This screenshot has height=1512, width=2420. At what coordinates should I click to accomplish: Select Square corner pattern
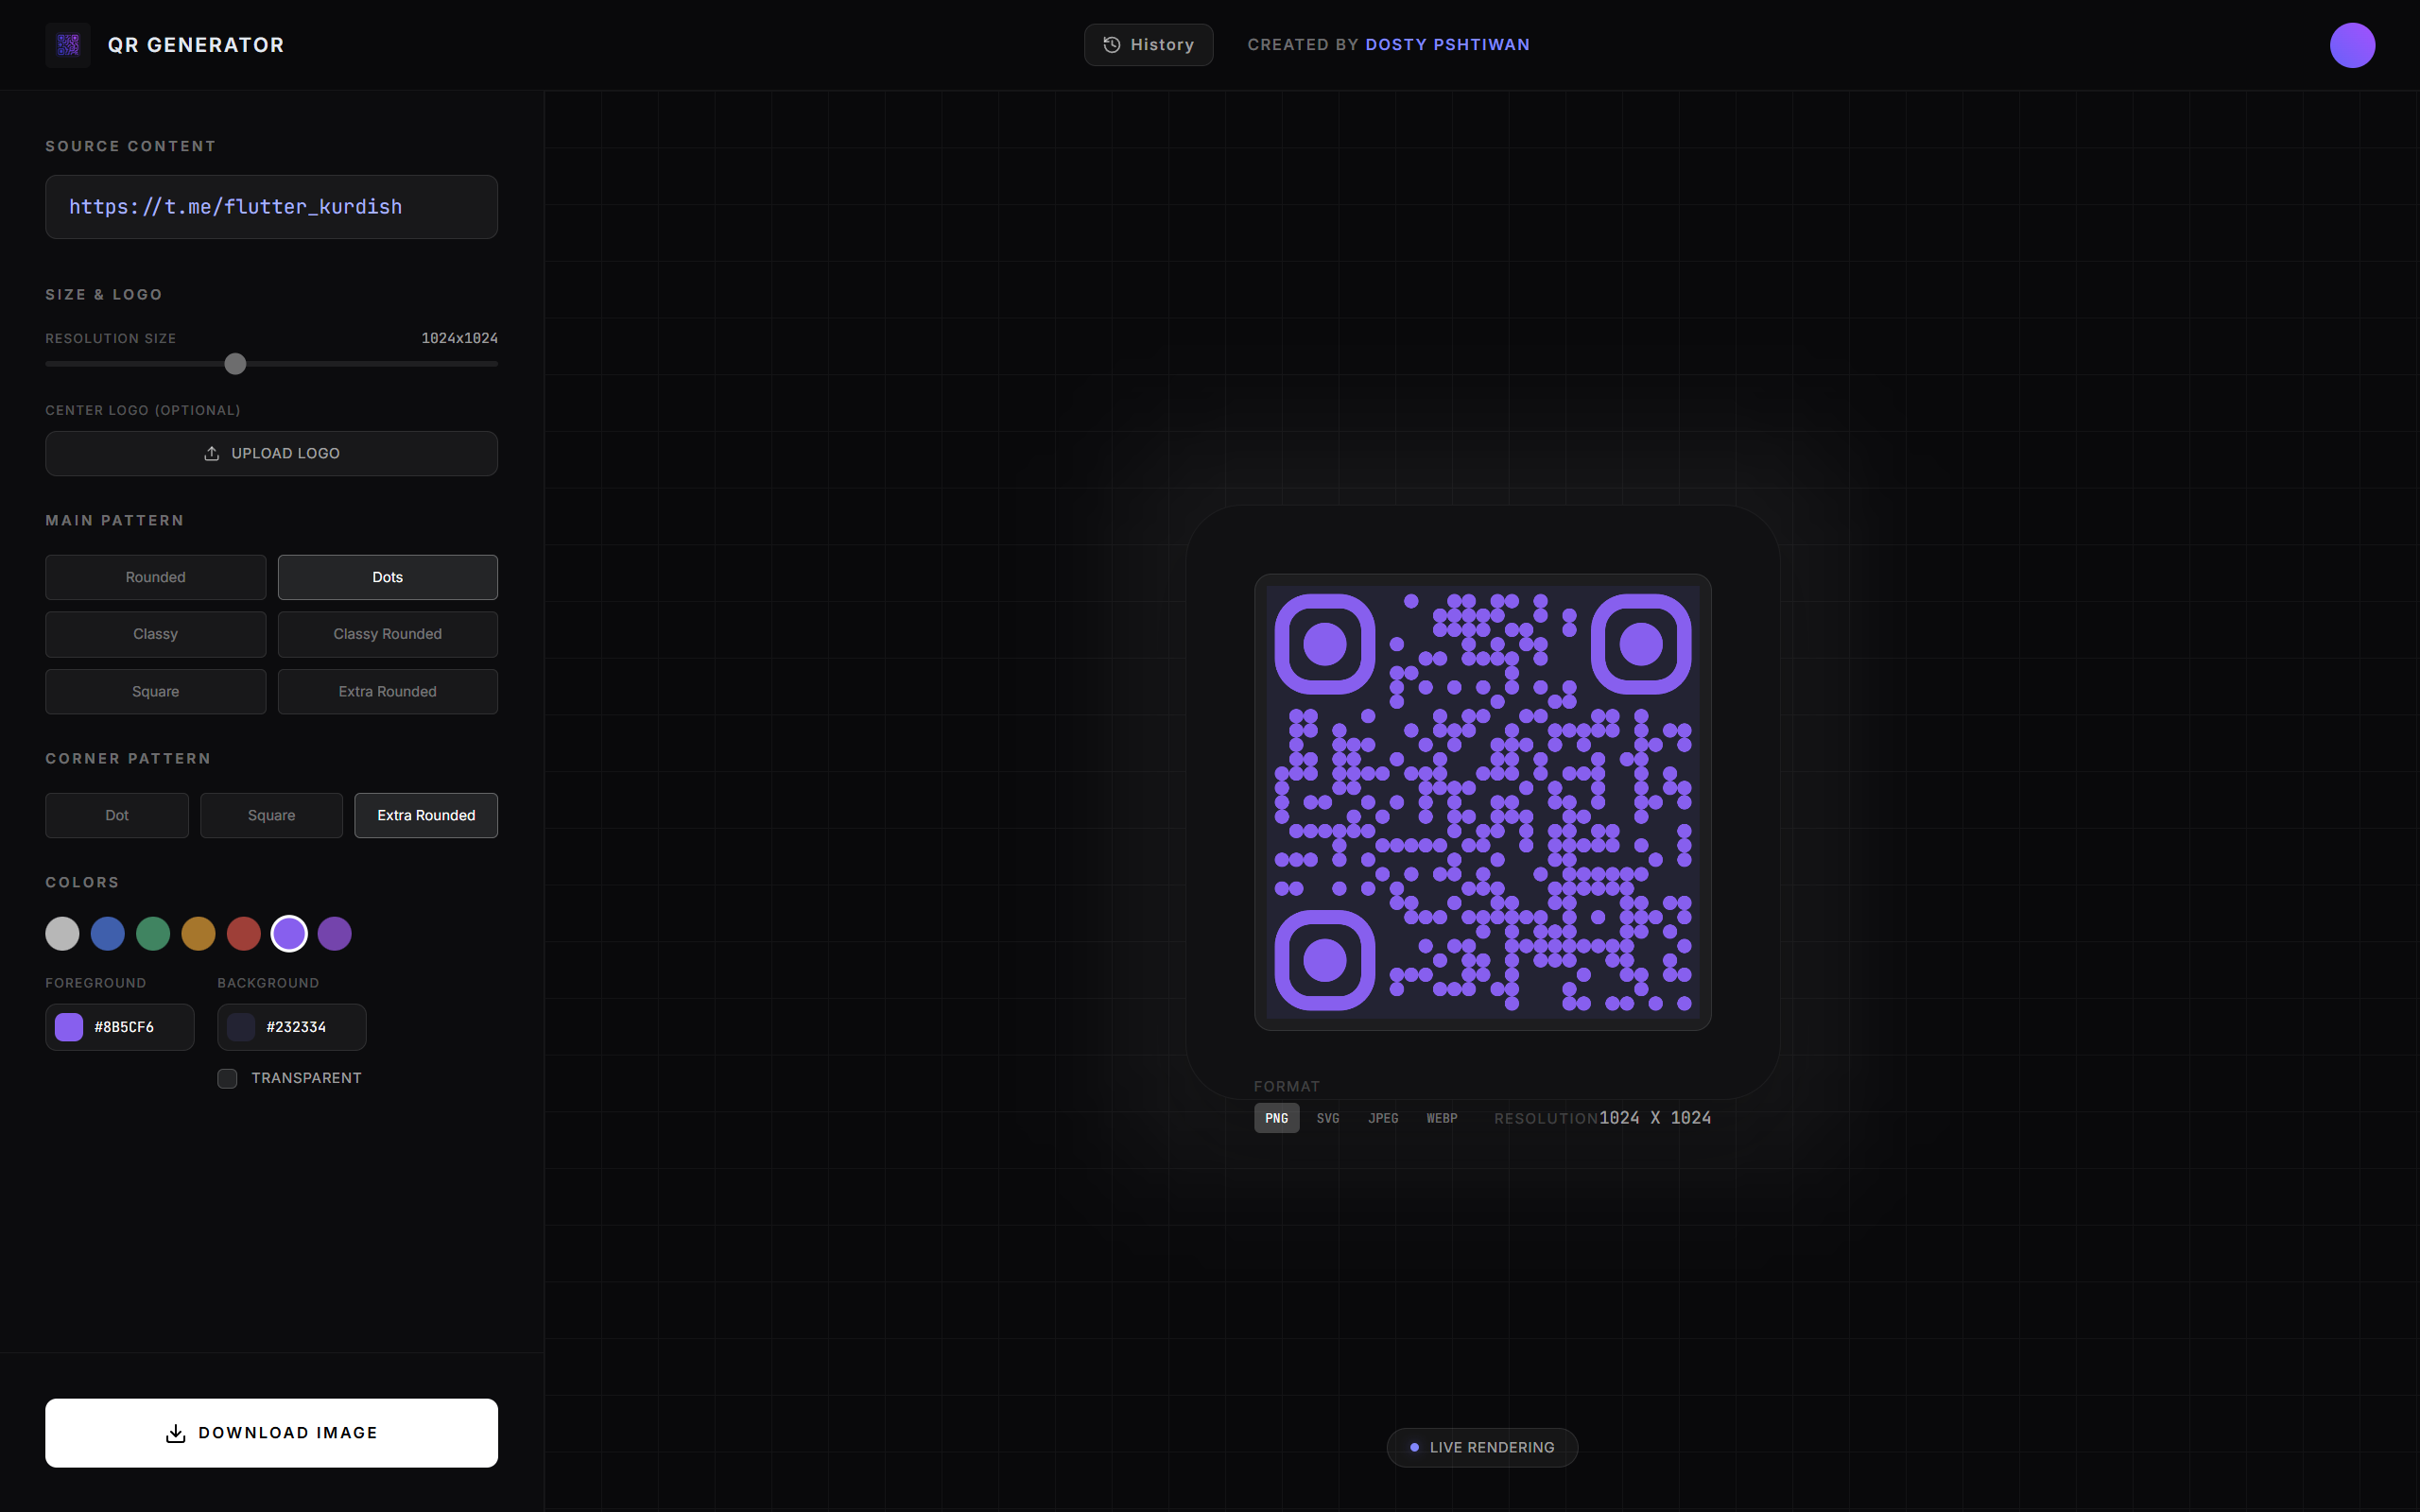271,815
